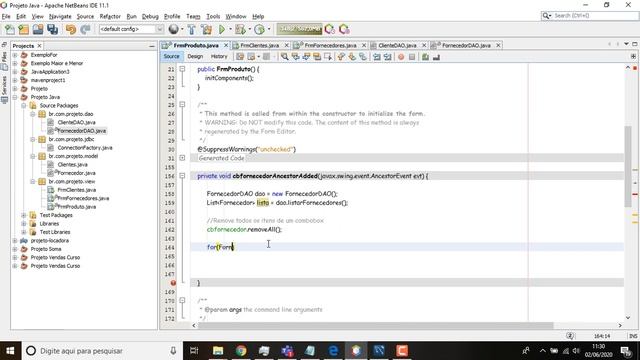Select FrmProduto.java in project tree
Screen dimensions: 640x360
76,207
